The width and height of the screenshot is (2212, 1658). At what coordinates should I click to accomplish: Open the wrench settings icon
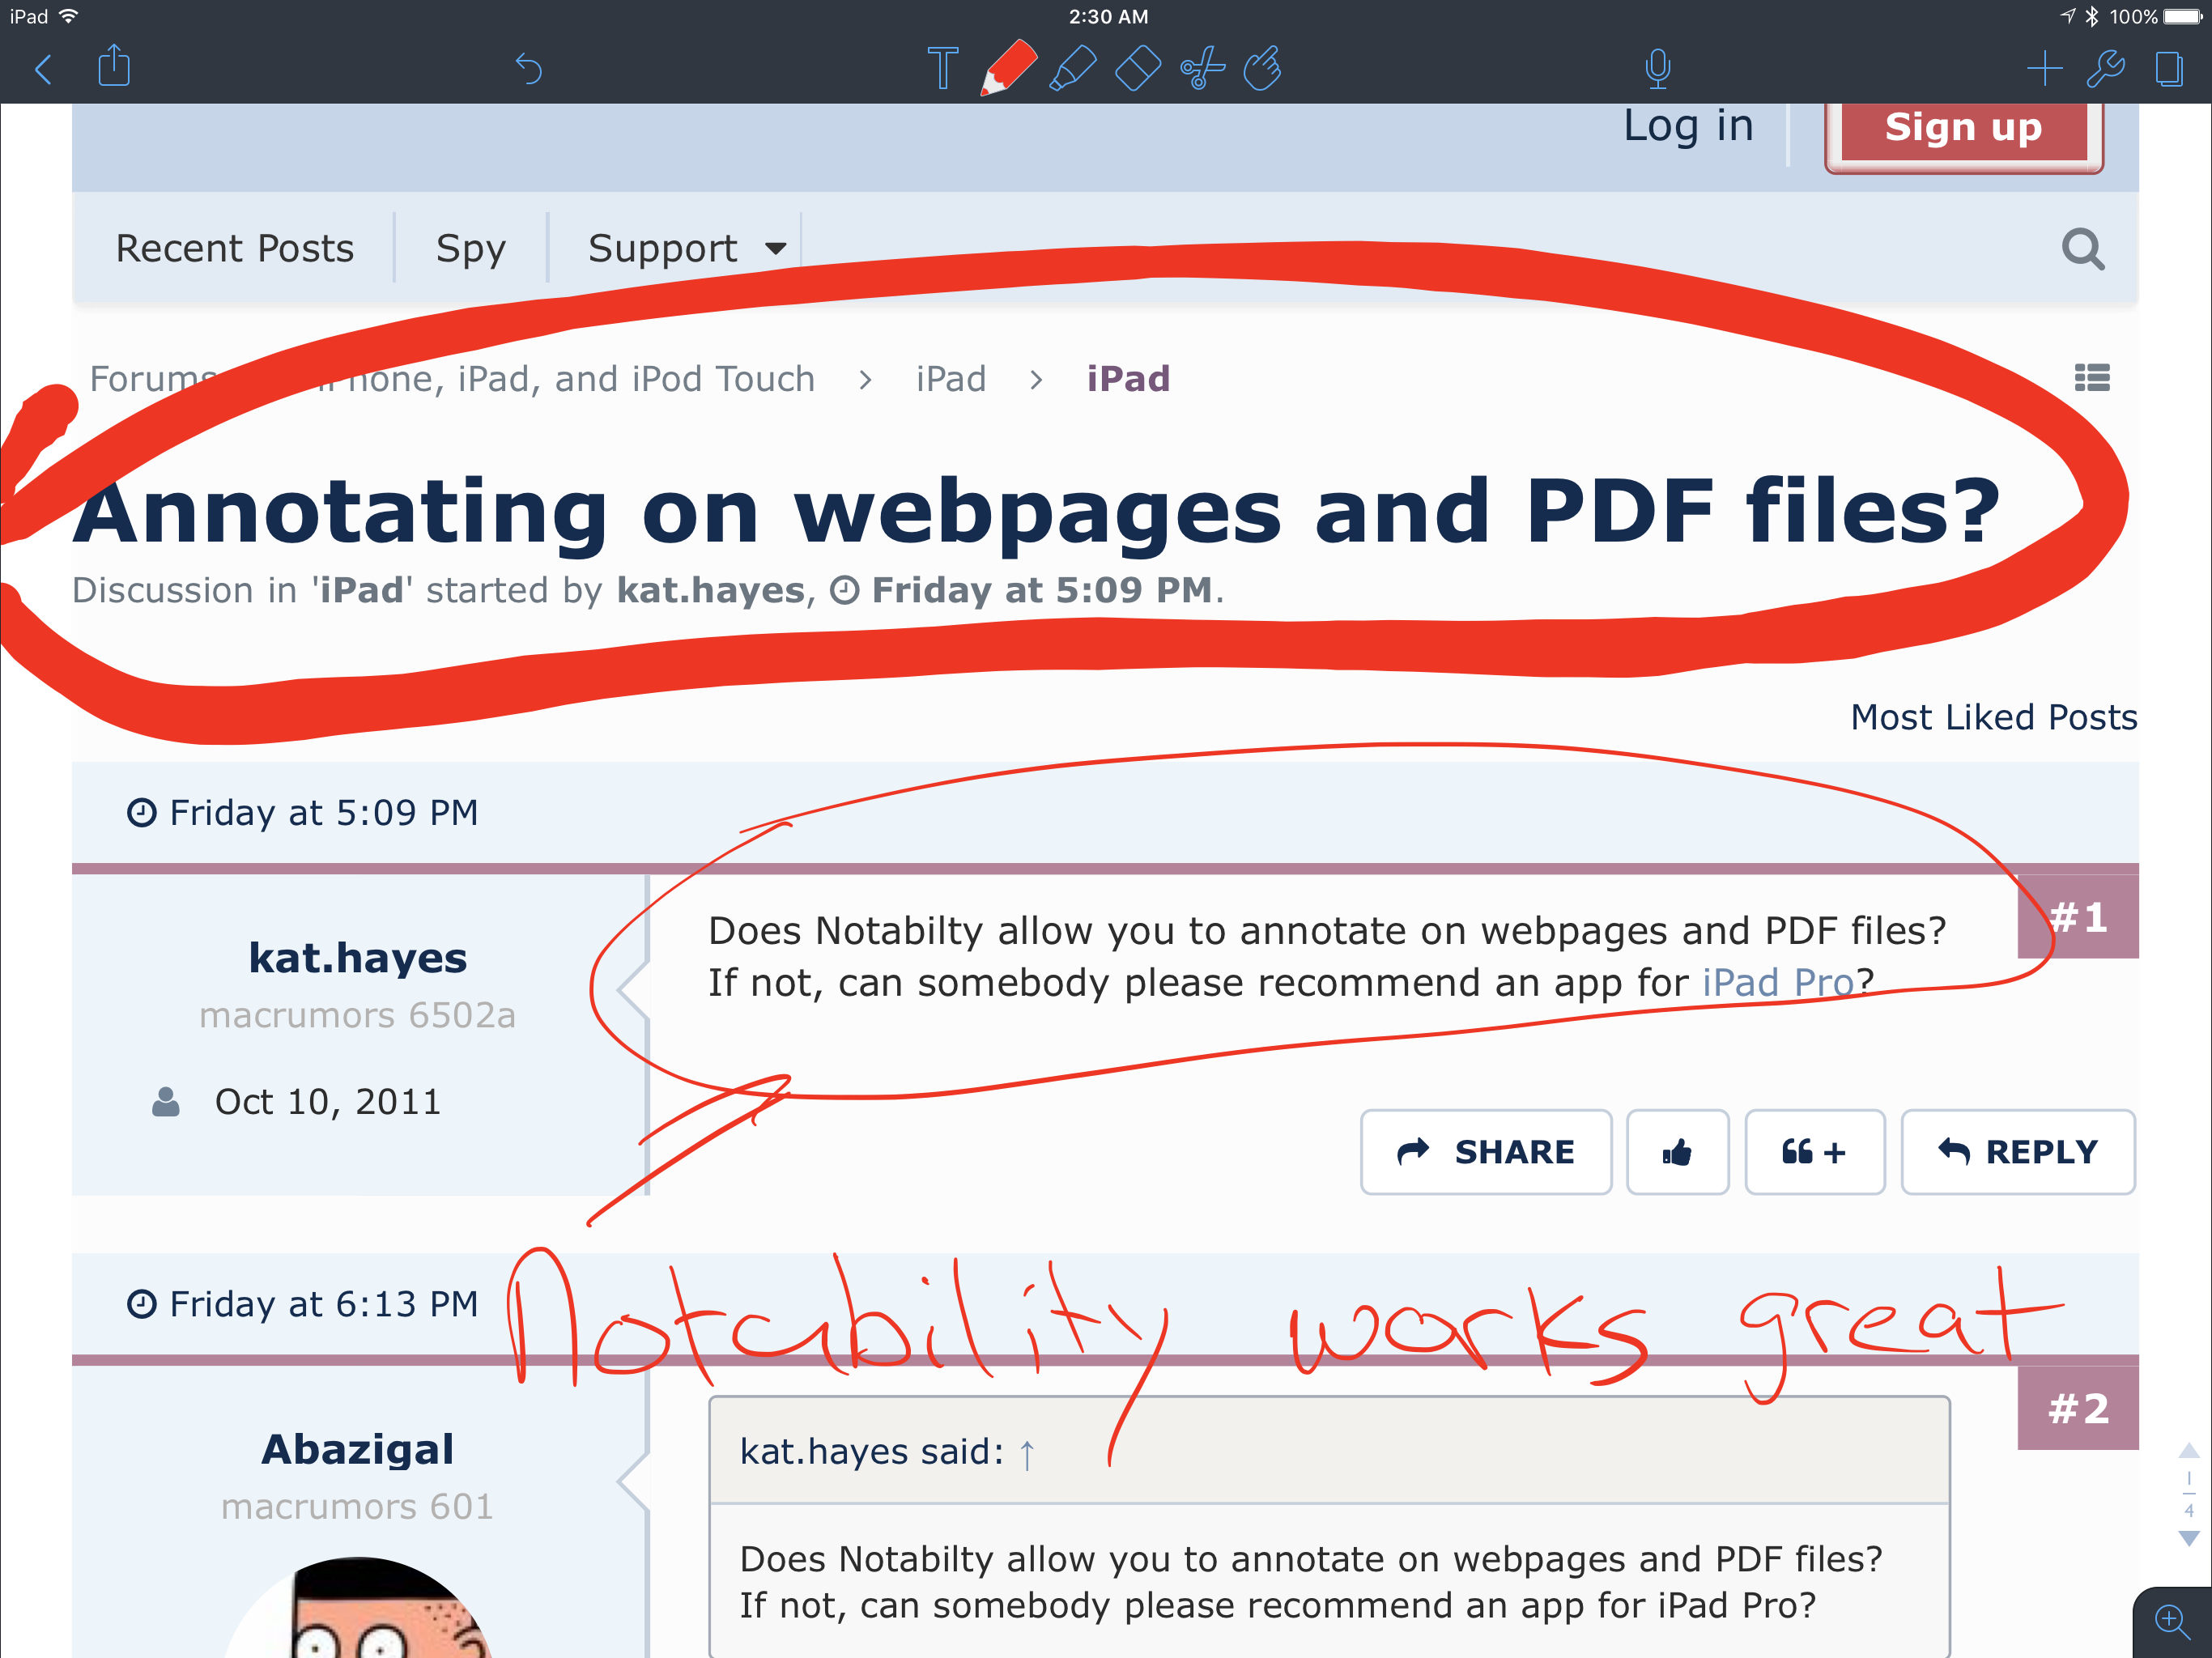click(x=2105, y=68)
